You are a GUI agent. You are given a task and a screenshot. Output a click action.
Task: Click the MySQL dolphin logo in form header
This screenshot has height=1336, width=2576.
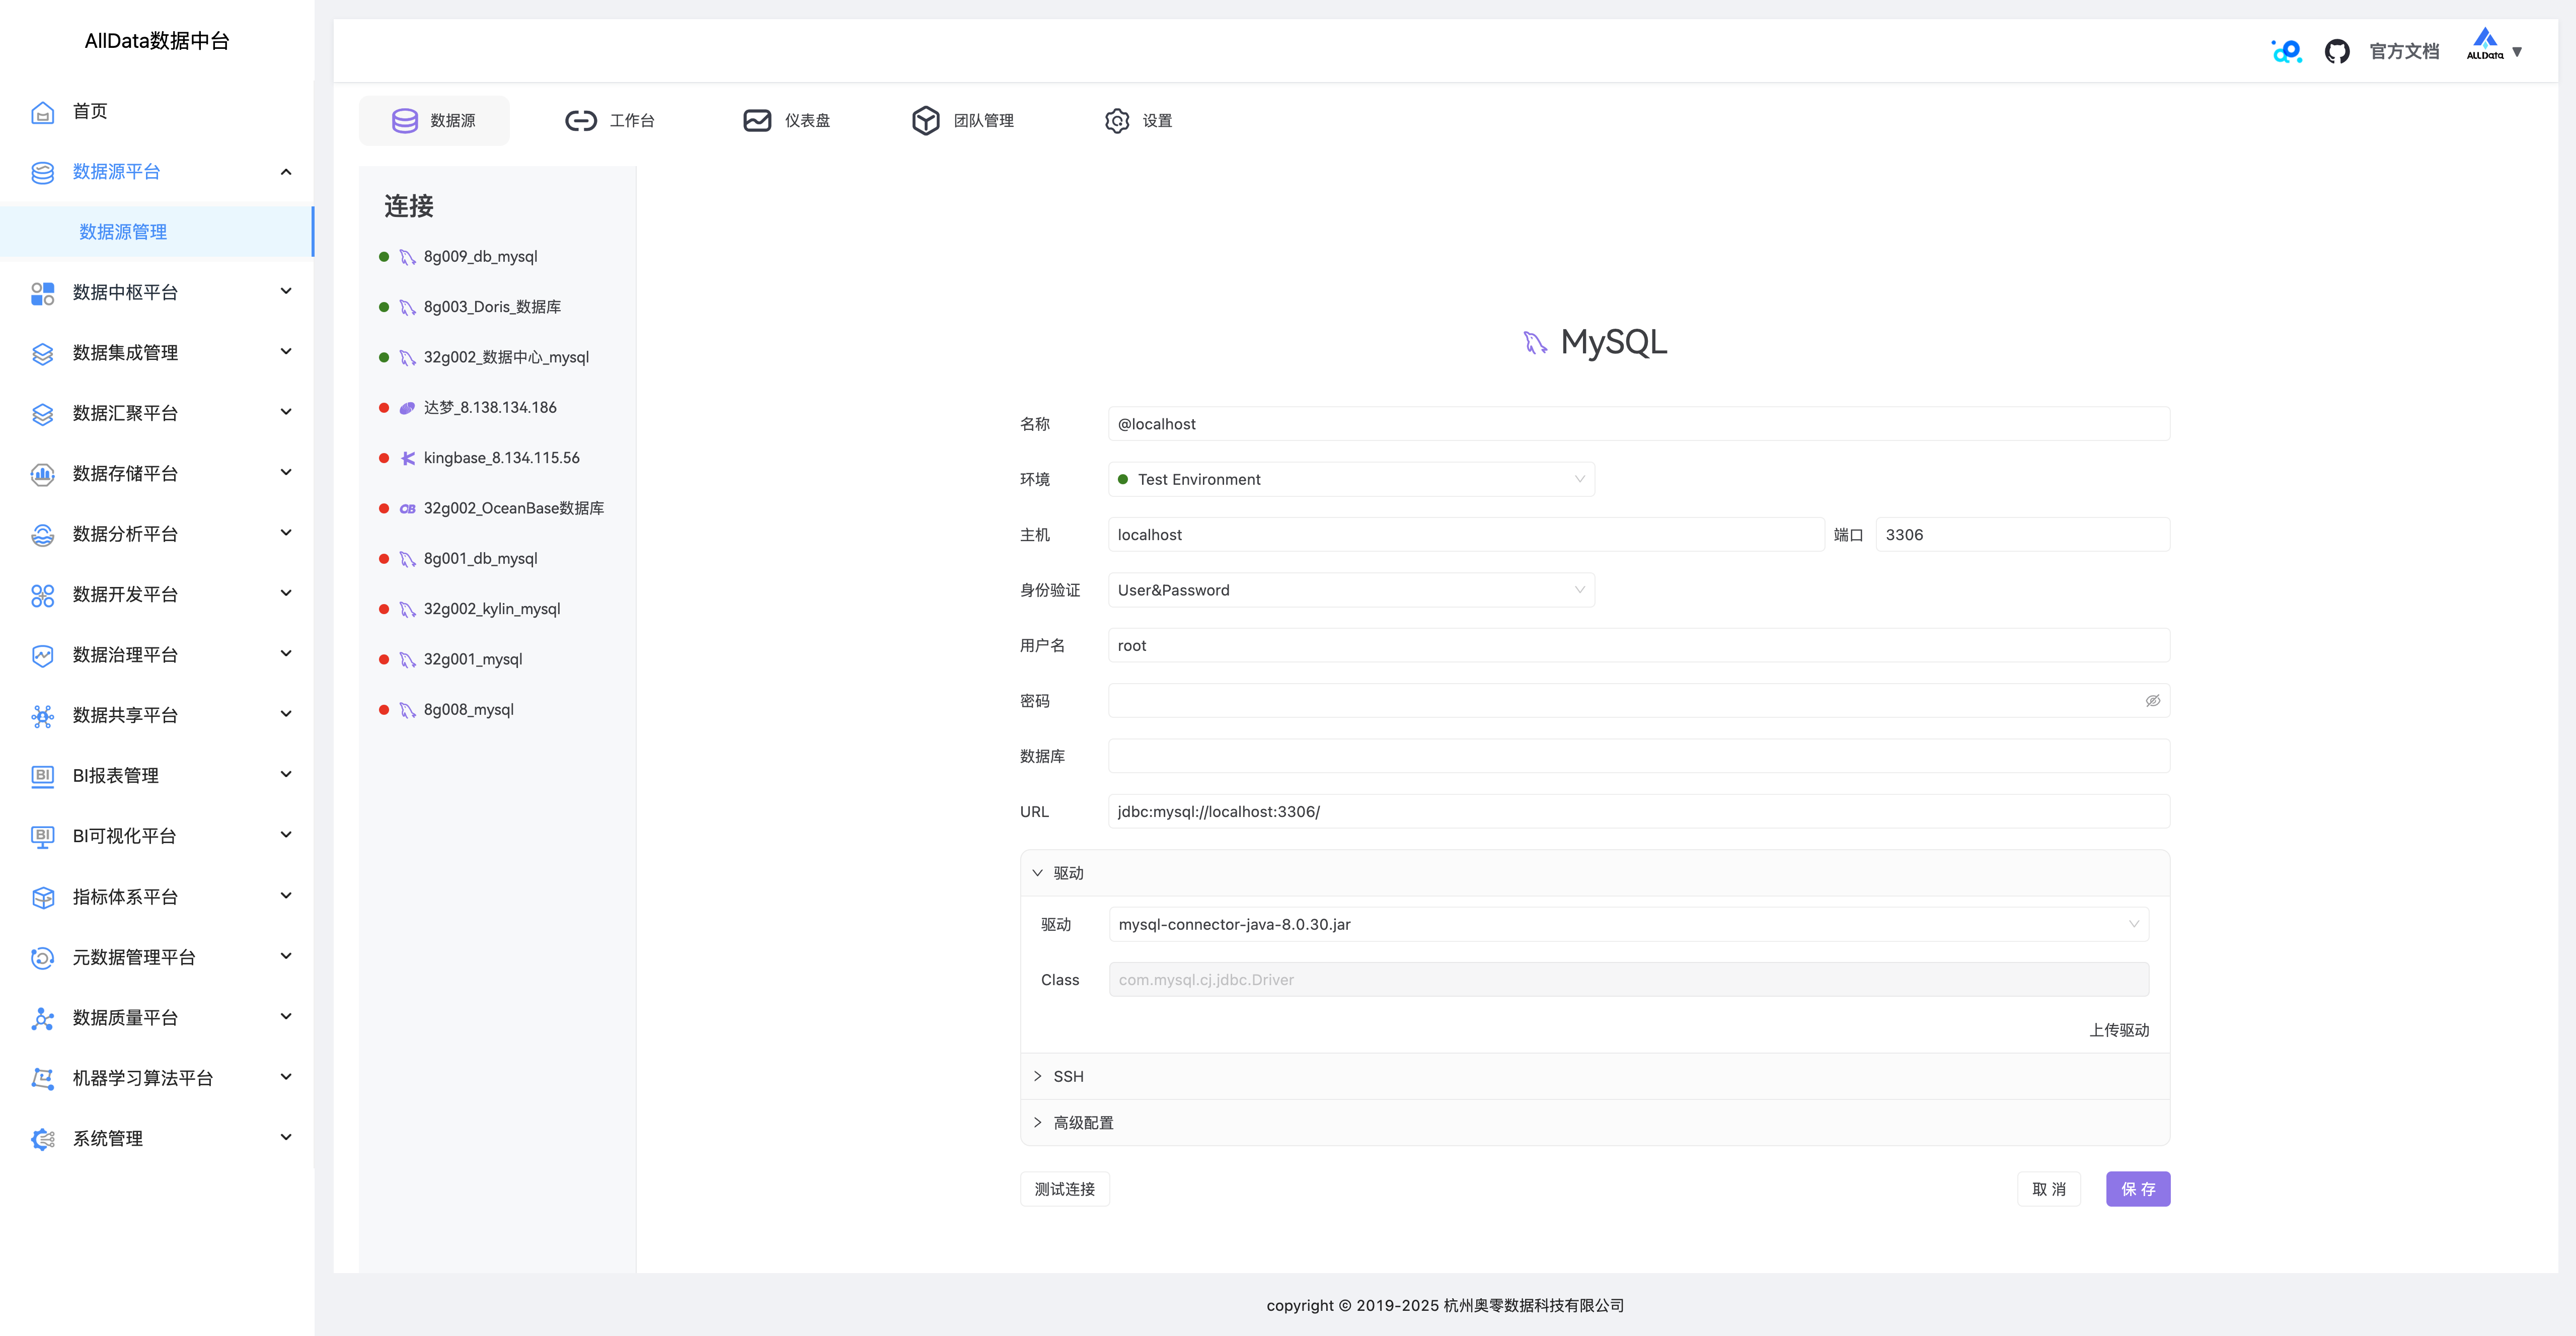pyautogui.click(x=1535, y=343)
